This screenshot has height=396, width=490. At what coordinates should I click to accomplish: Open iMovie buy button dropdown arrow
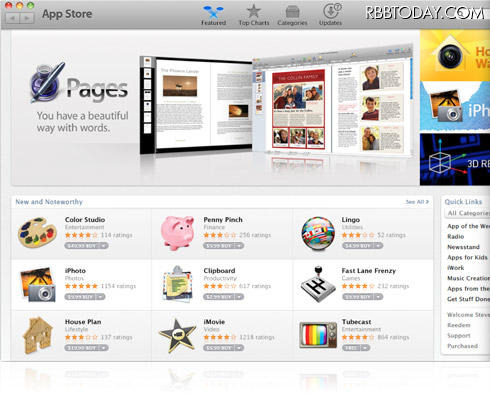239,348
